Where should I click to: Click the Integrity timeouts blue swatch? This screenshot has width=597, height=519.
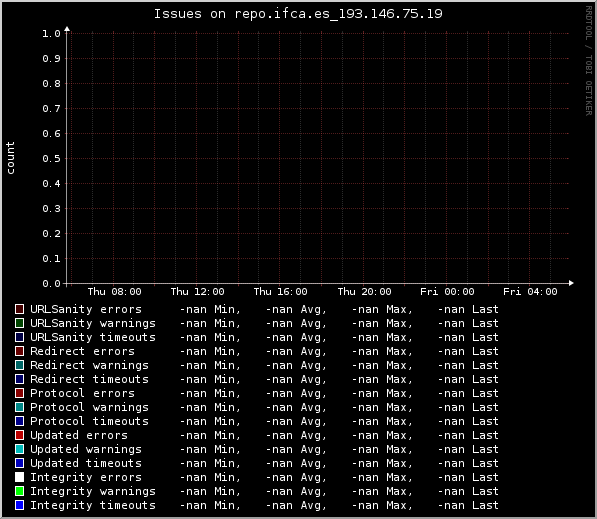click(x=19, y=505)
